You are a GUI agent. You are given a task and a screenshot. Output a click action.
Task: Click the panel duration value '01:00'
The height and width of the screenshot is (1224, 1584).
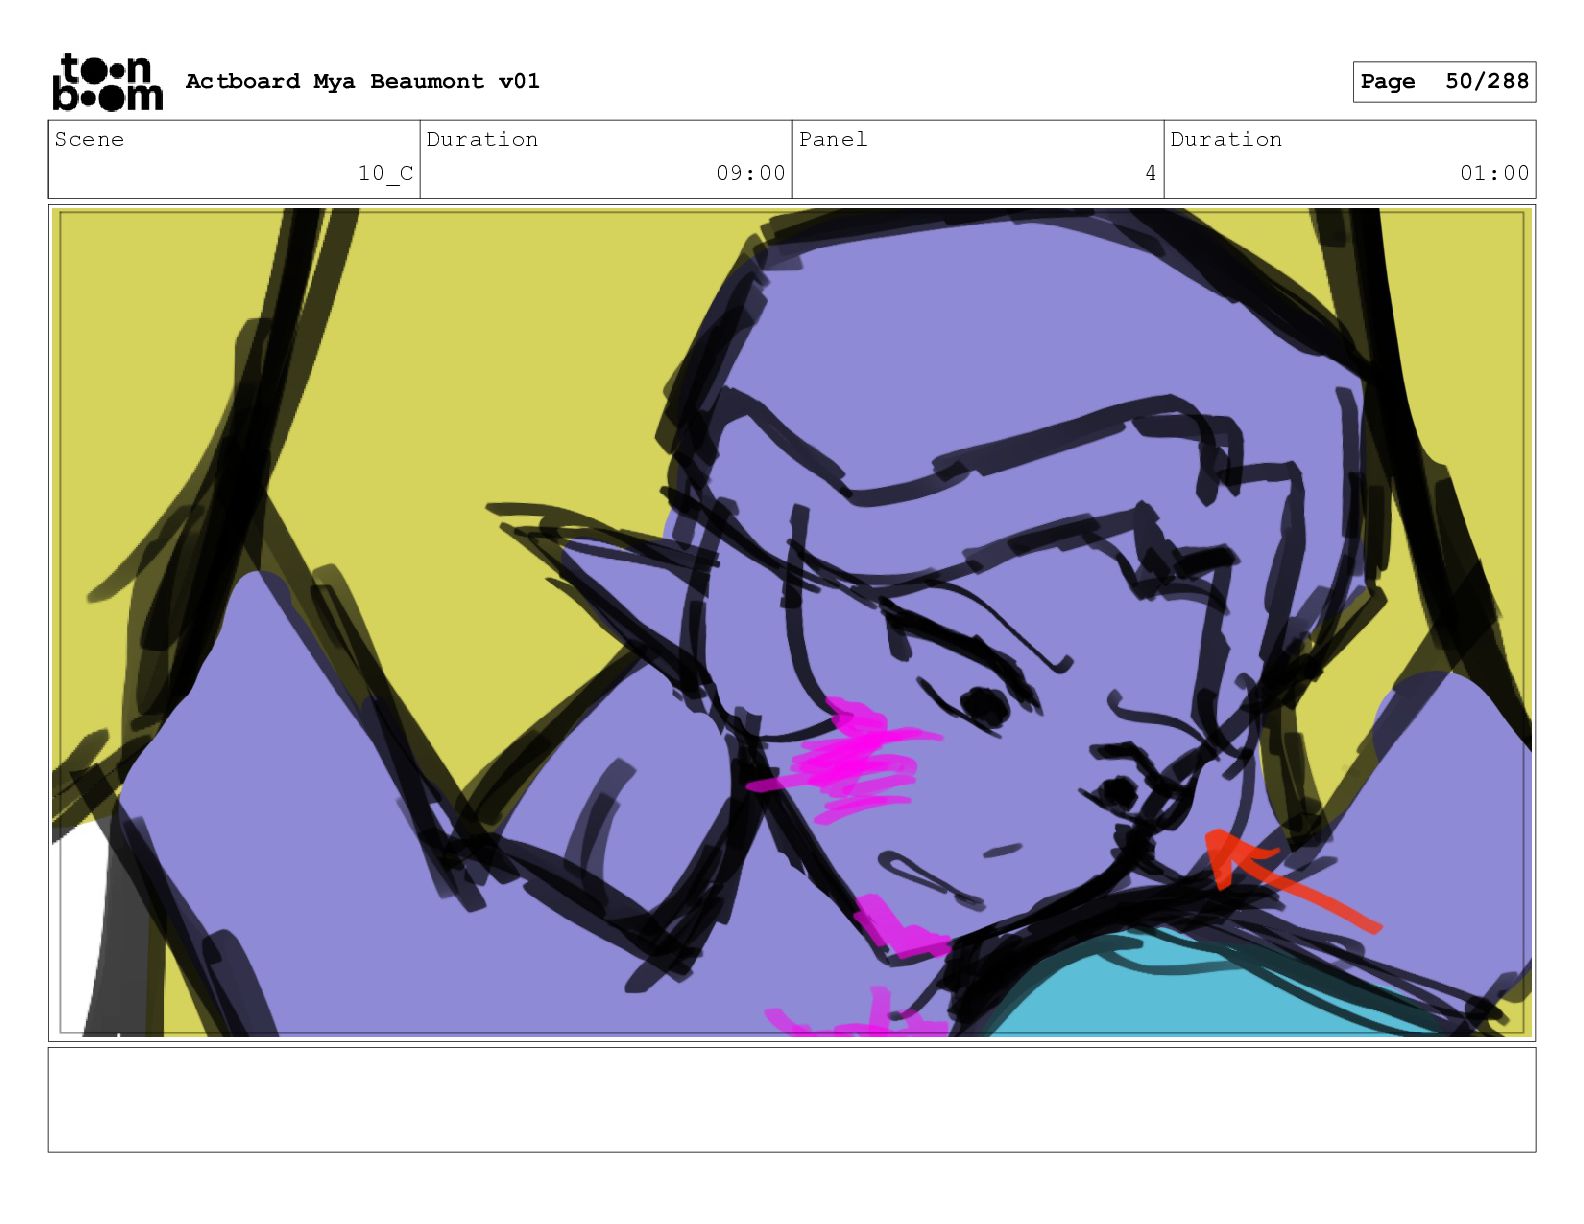[1494, 173]
